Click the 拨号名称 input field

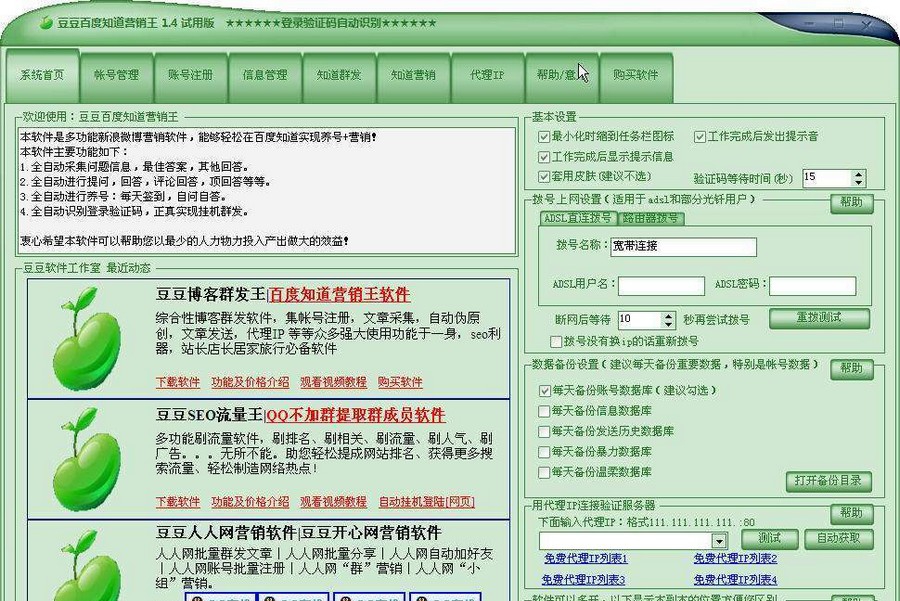click(x=684, y=246)
